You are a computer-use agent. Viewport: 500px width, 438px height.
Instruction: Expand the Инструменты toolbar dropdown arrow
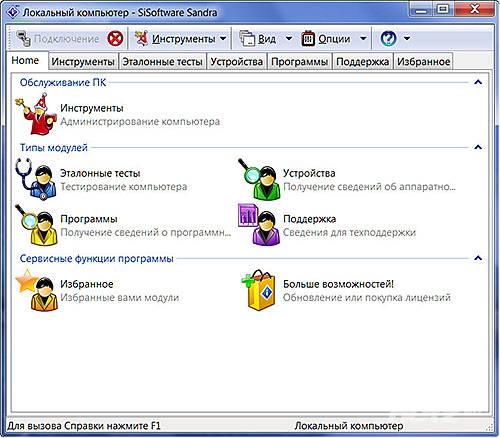[x=223, y=39]
